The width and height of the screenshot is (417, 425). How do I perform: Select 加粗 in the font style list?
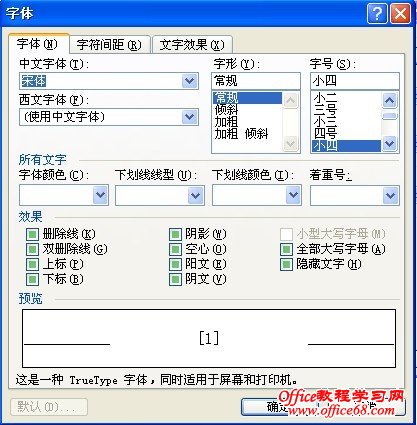coord(226,122)
